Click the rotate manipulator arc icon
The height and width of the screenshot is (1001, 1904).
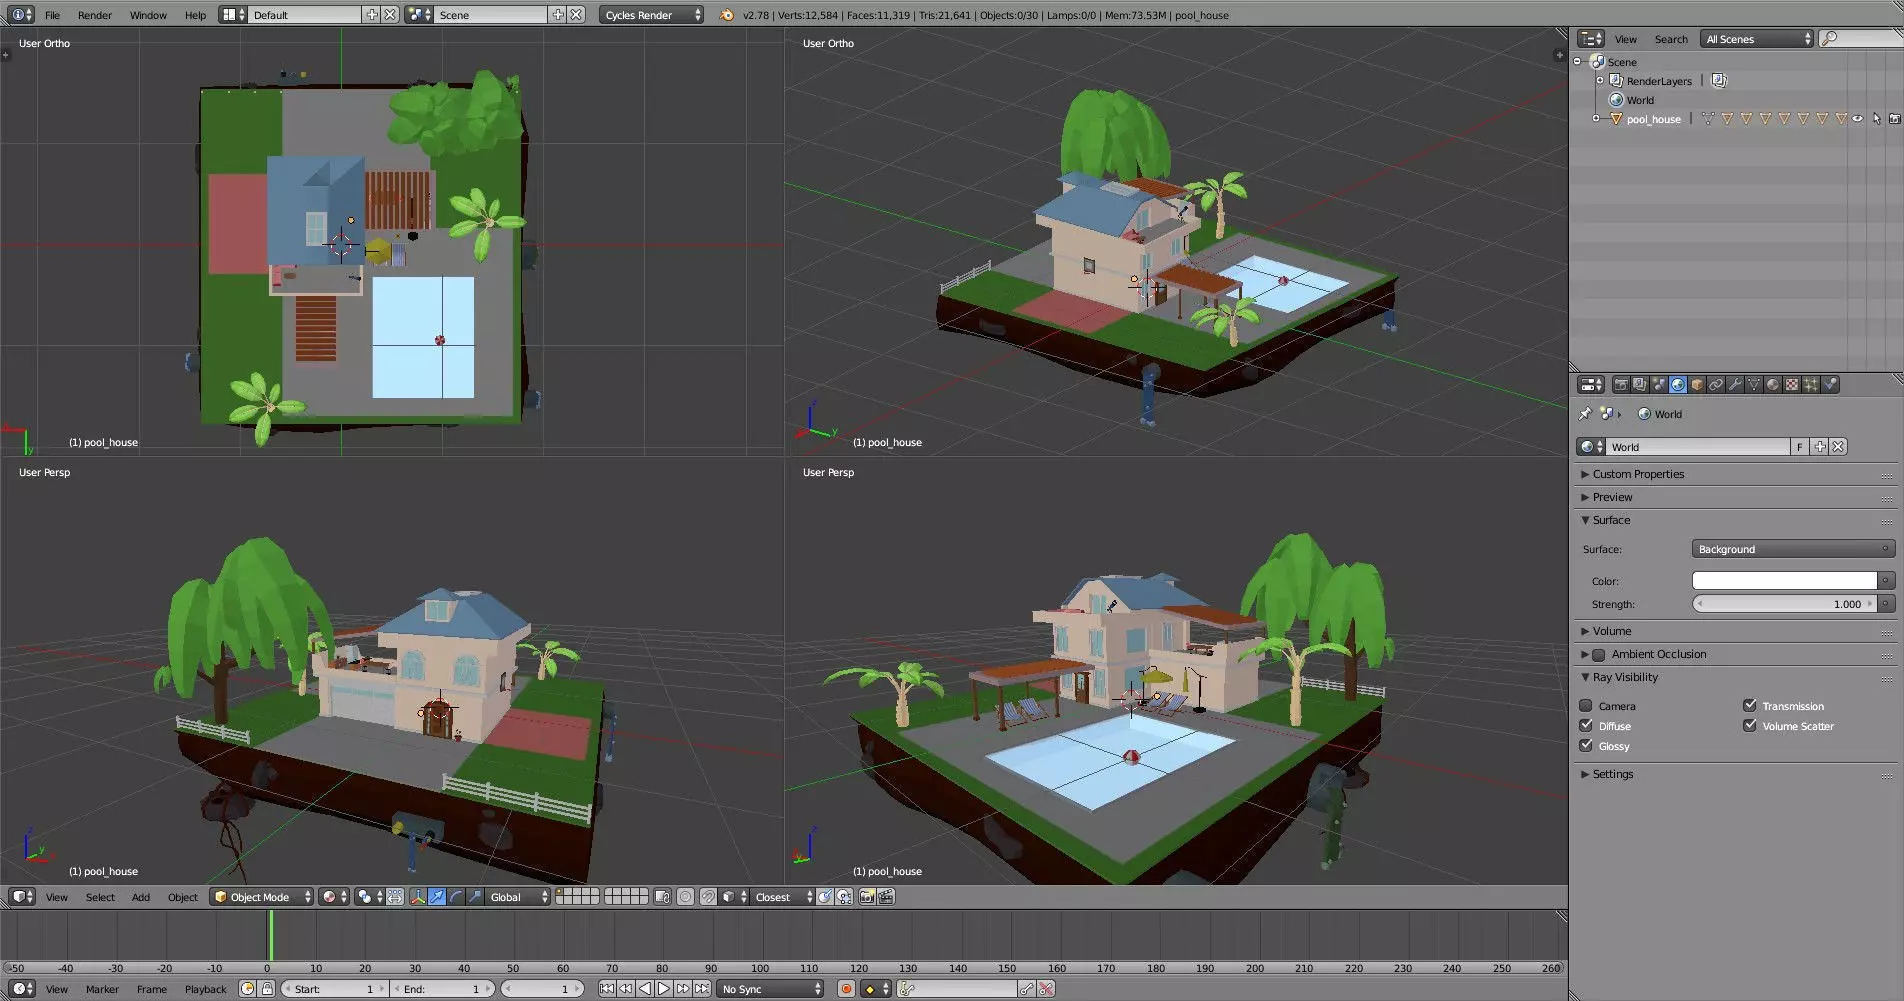click(x=456, y=897)
